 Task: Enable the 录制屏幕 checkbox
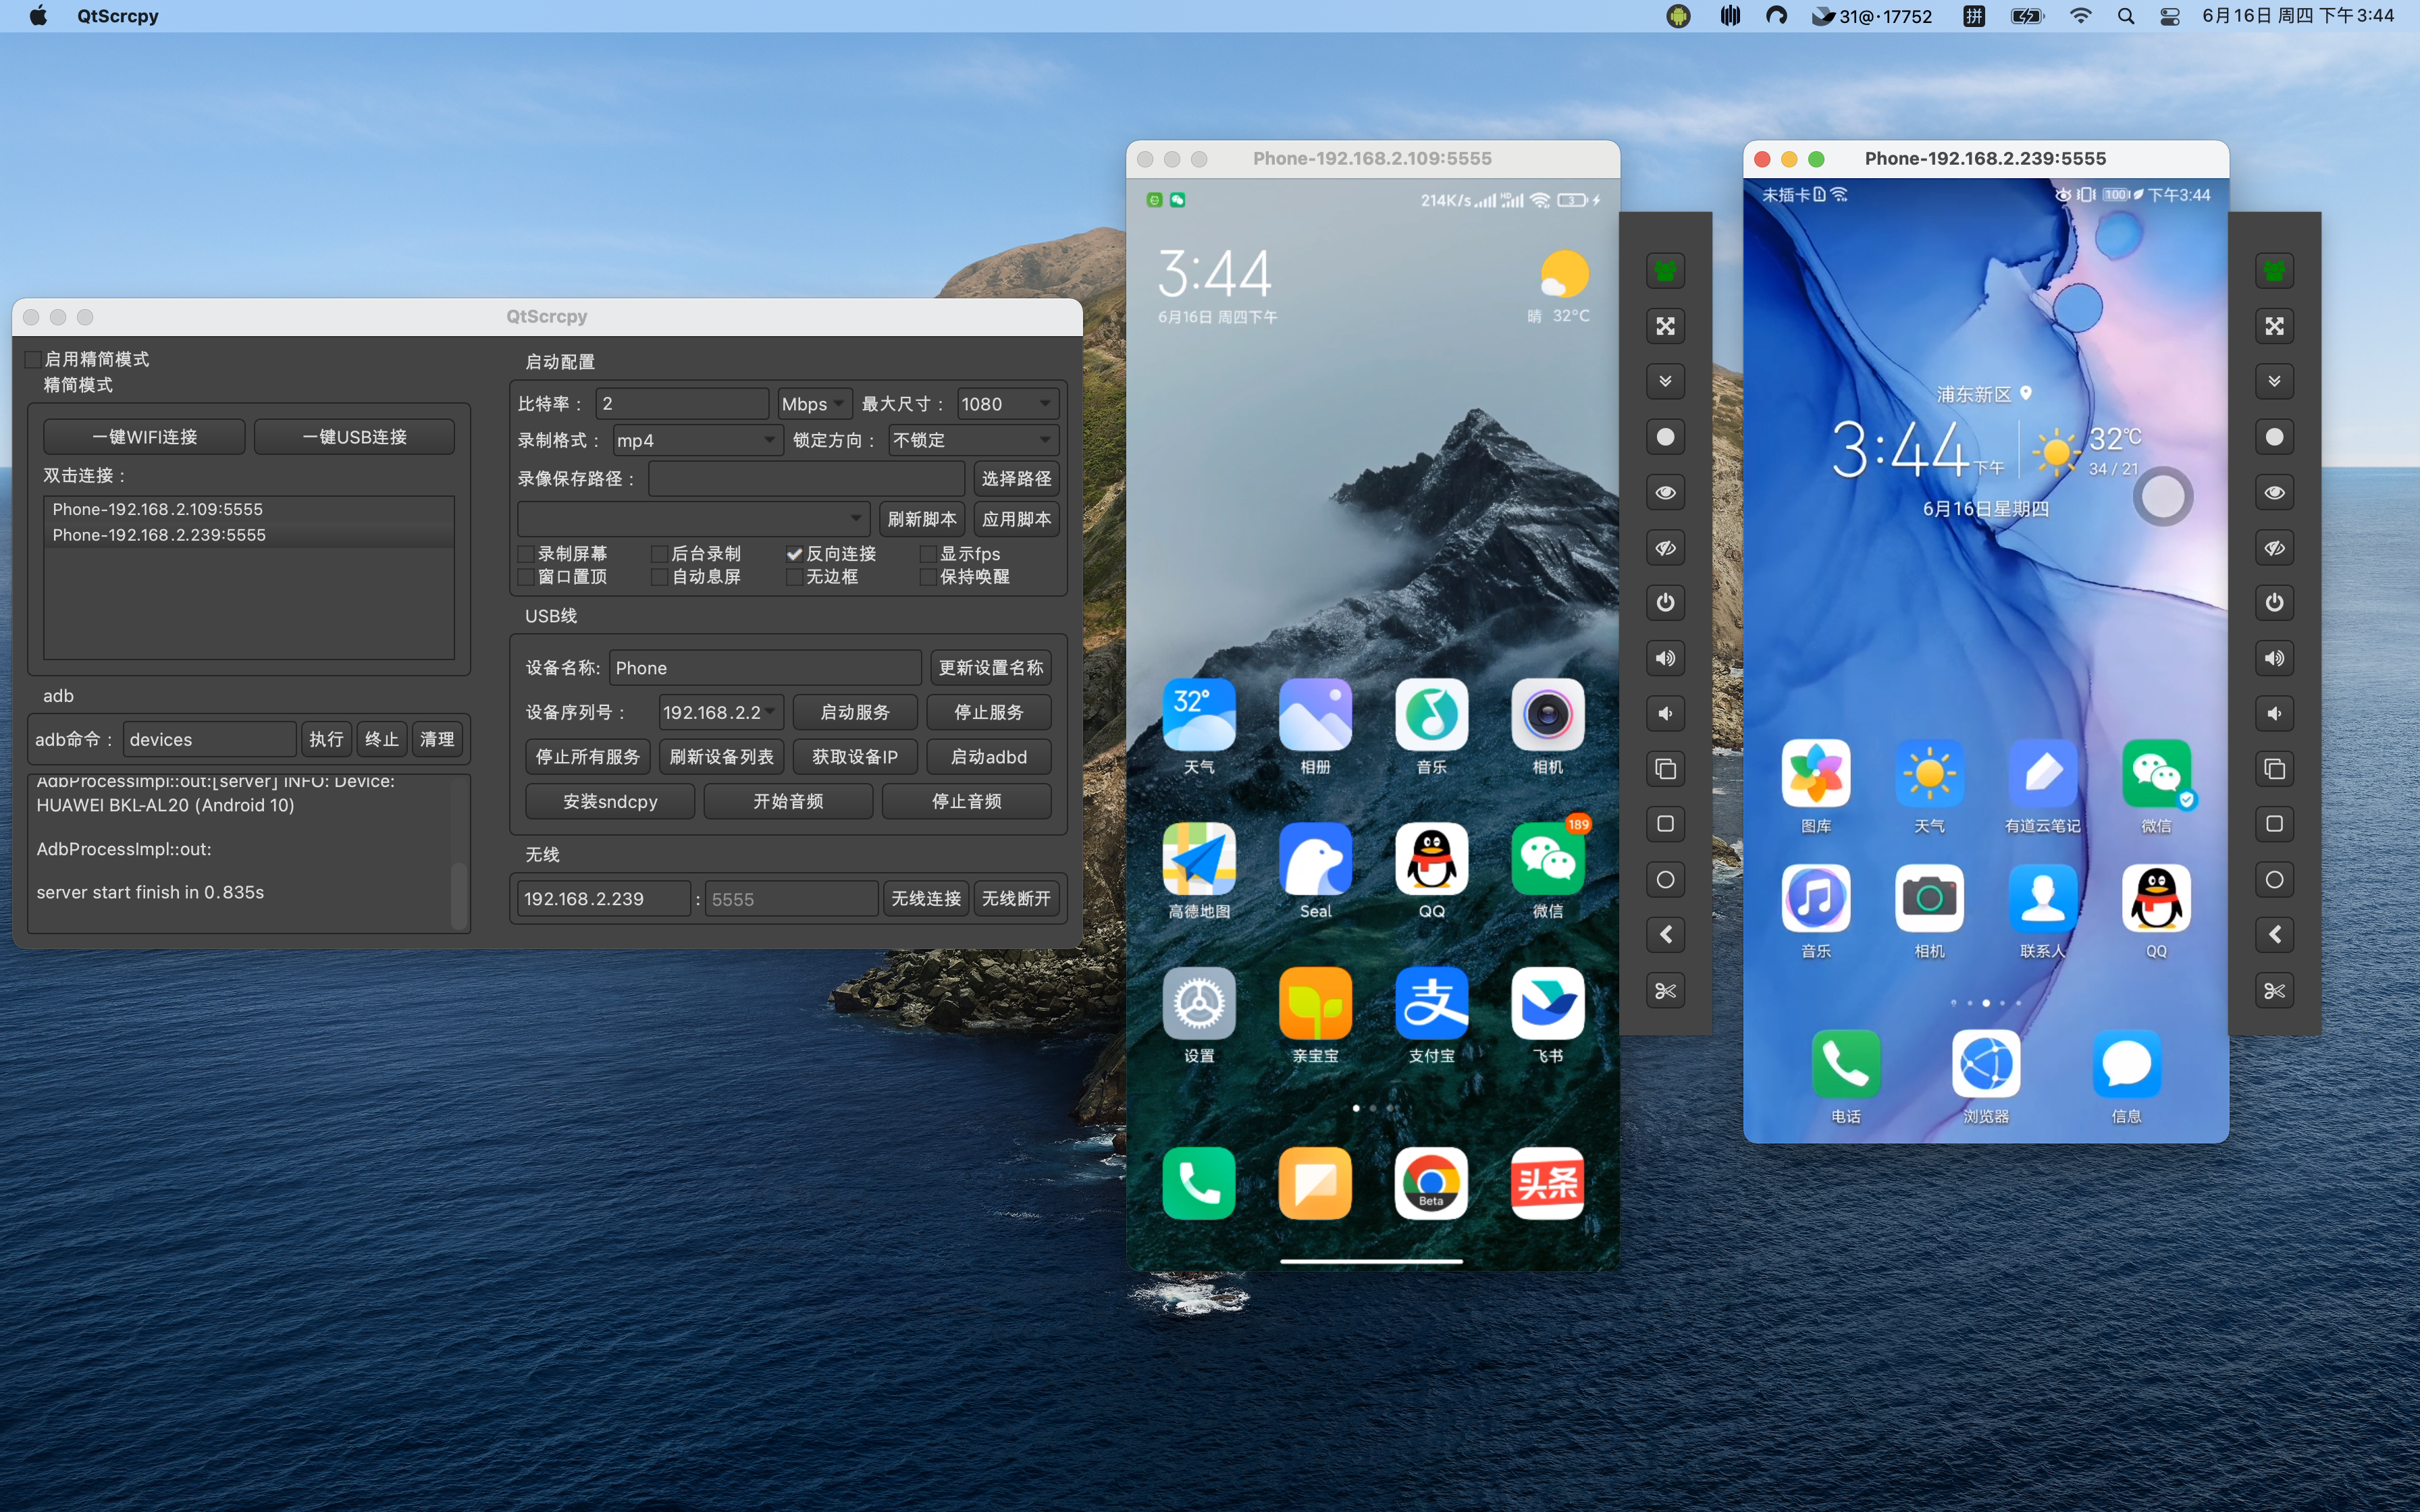[526, 554]
